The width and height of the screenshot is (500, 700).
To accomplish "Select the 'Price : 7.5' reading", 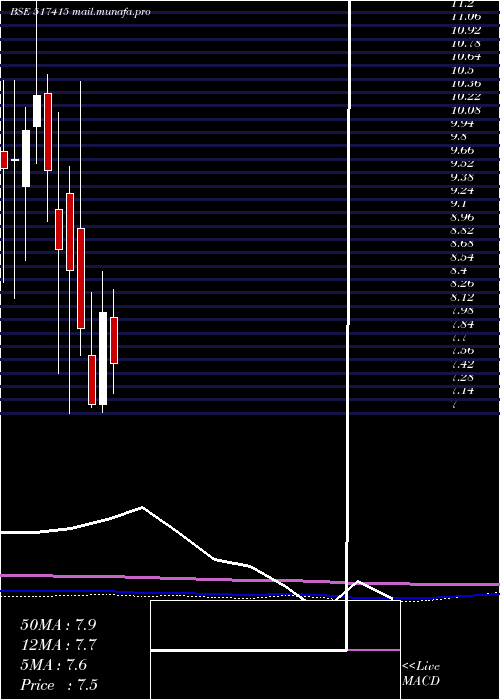I will (59, 685).
